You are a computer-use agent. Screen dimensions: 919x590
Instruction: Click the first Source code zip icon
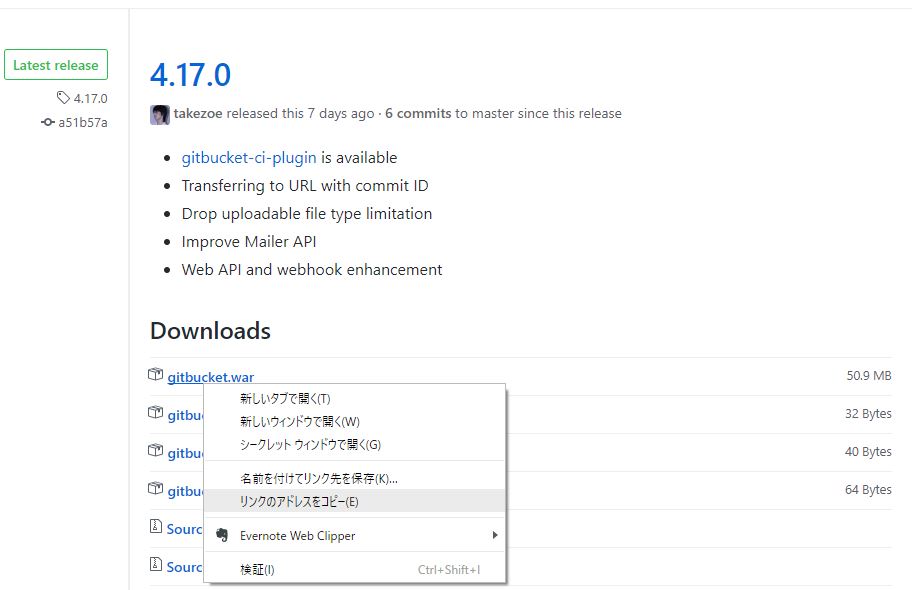155,527
